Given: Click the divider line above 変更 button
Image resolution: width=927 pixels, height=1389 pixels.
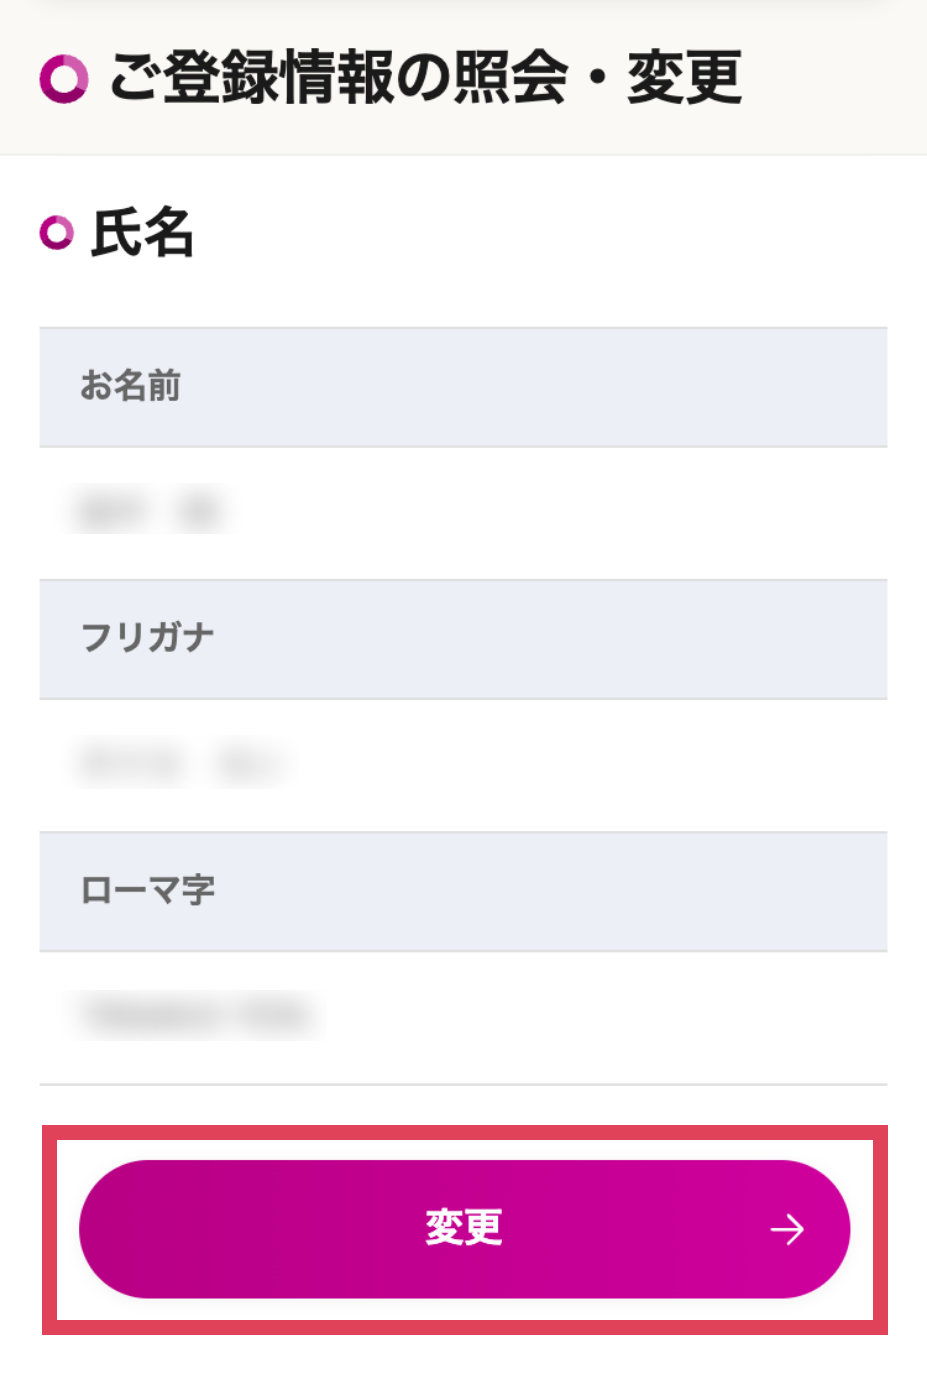Looking at the screenshot, I should [x=463, y=1084].
